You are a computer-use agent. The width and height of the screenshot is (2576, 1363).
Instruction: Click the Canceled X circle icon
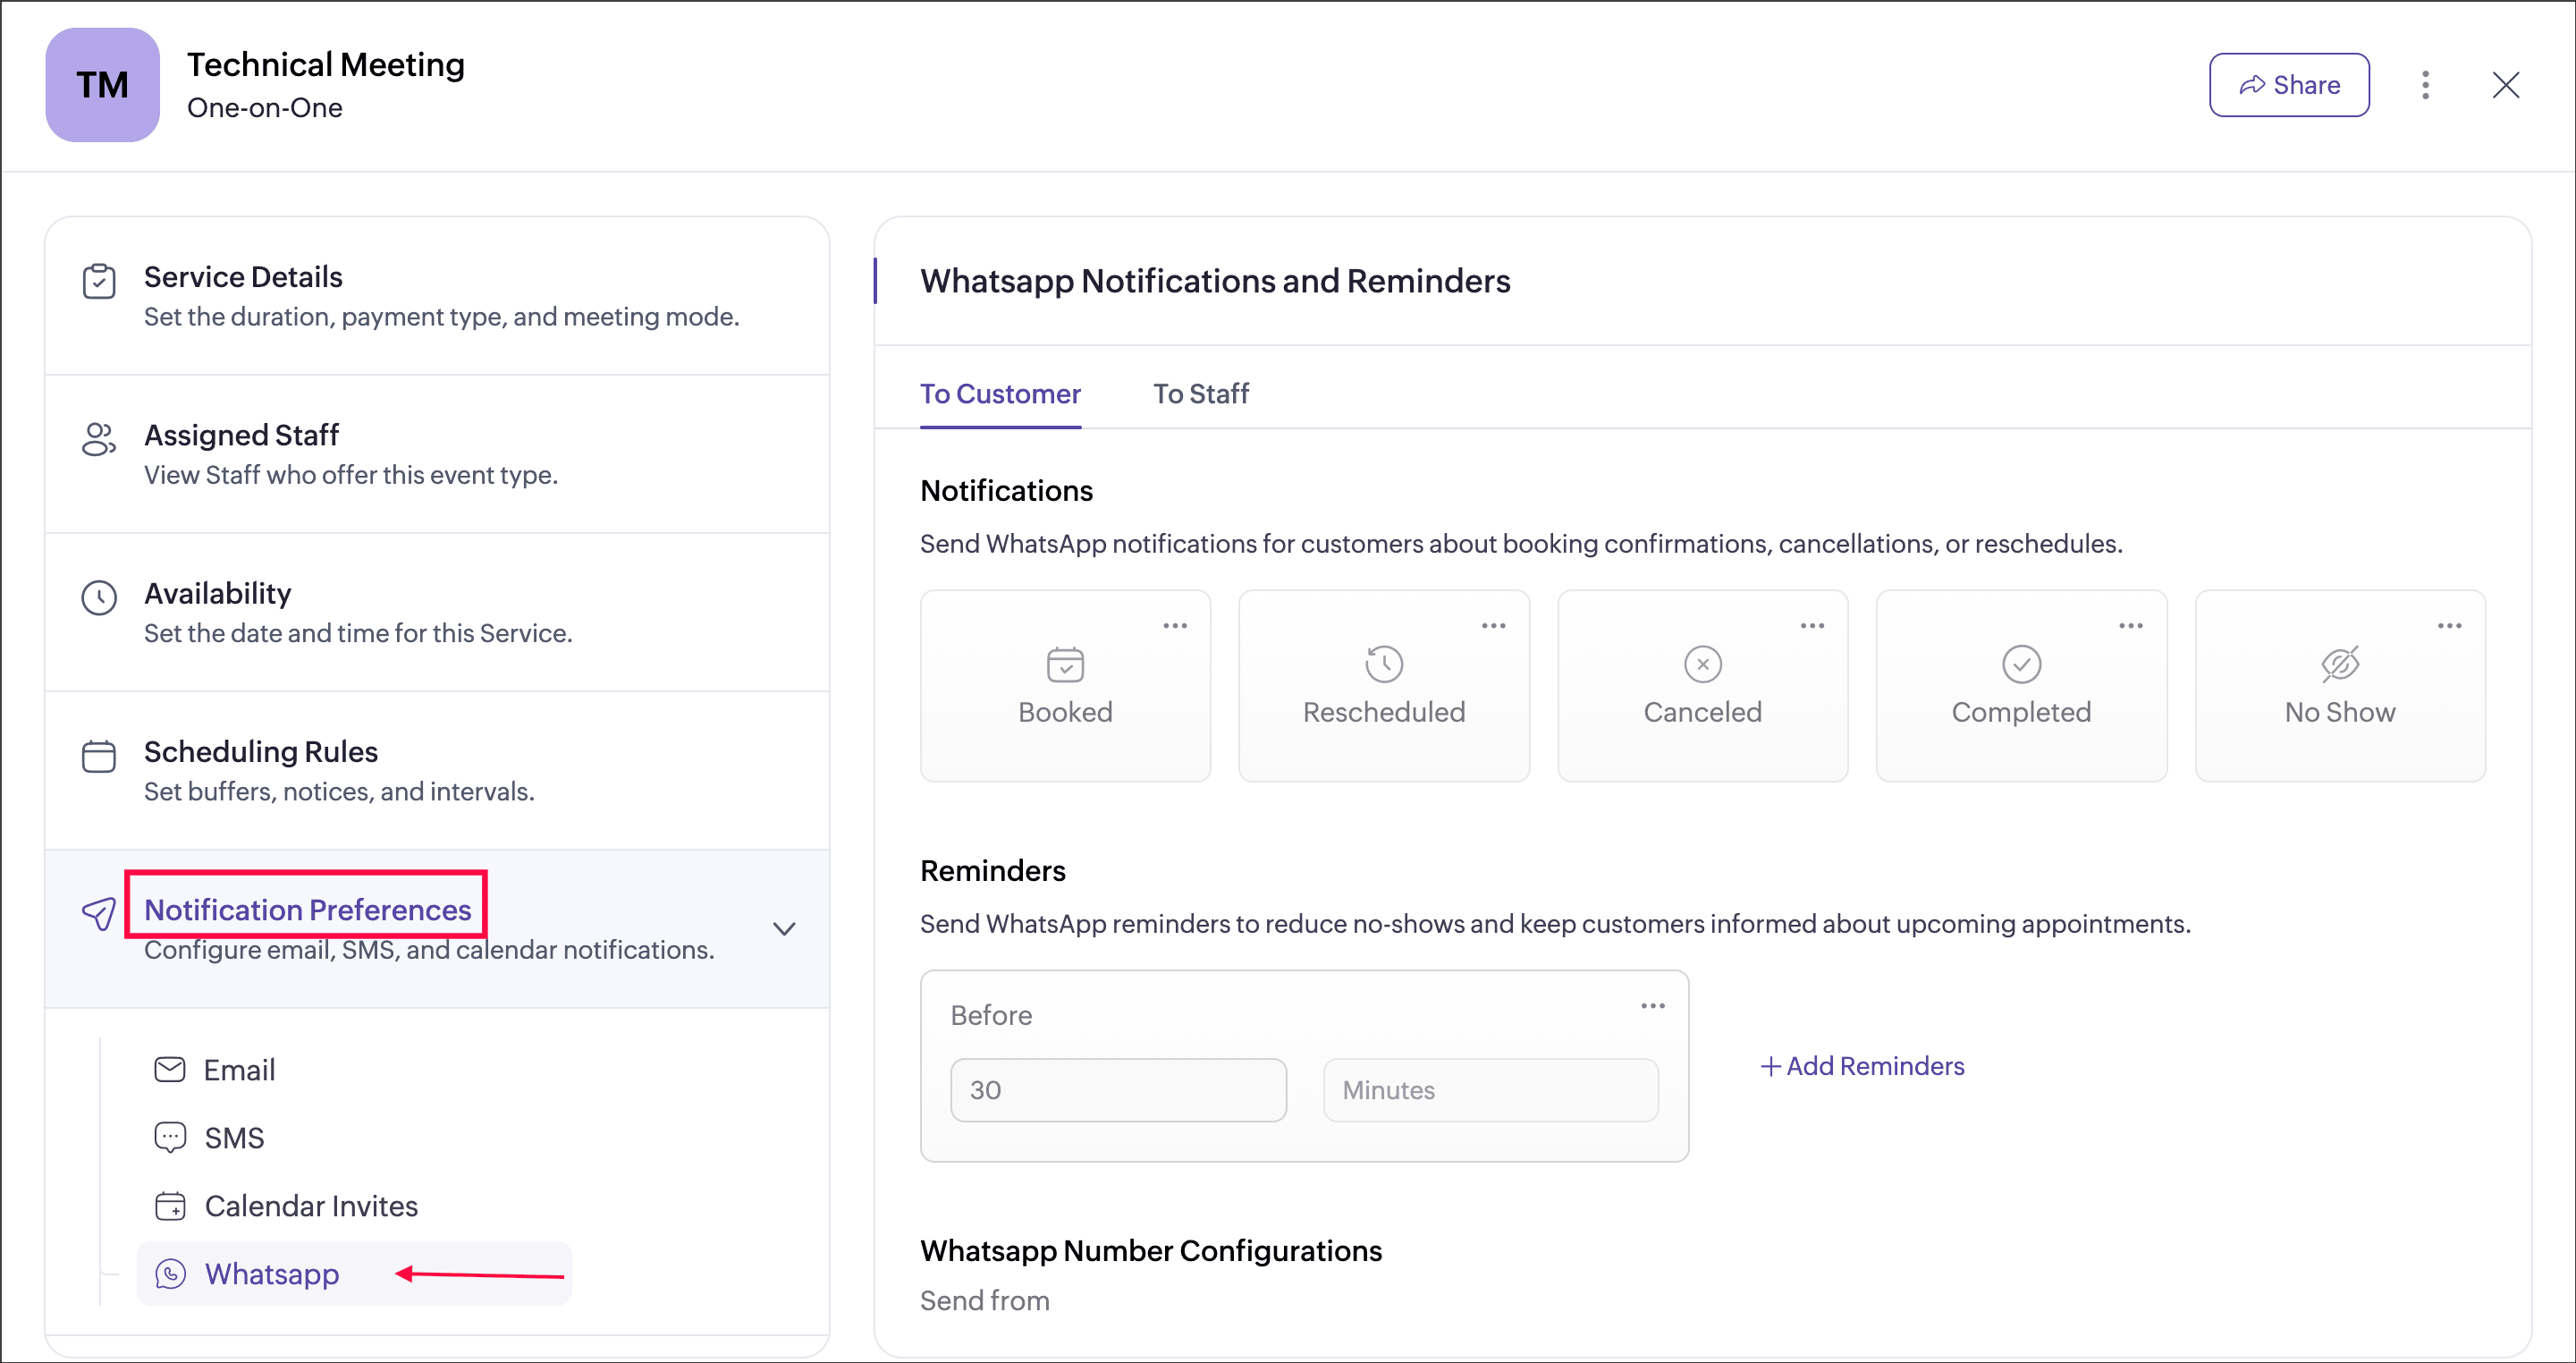1702,664
